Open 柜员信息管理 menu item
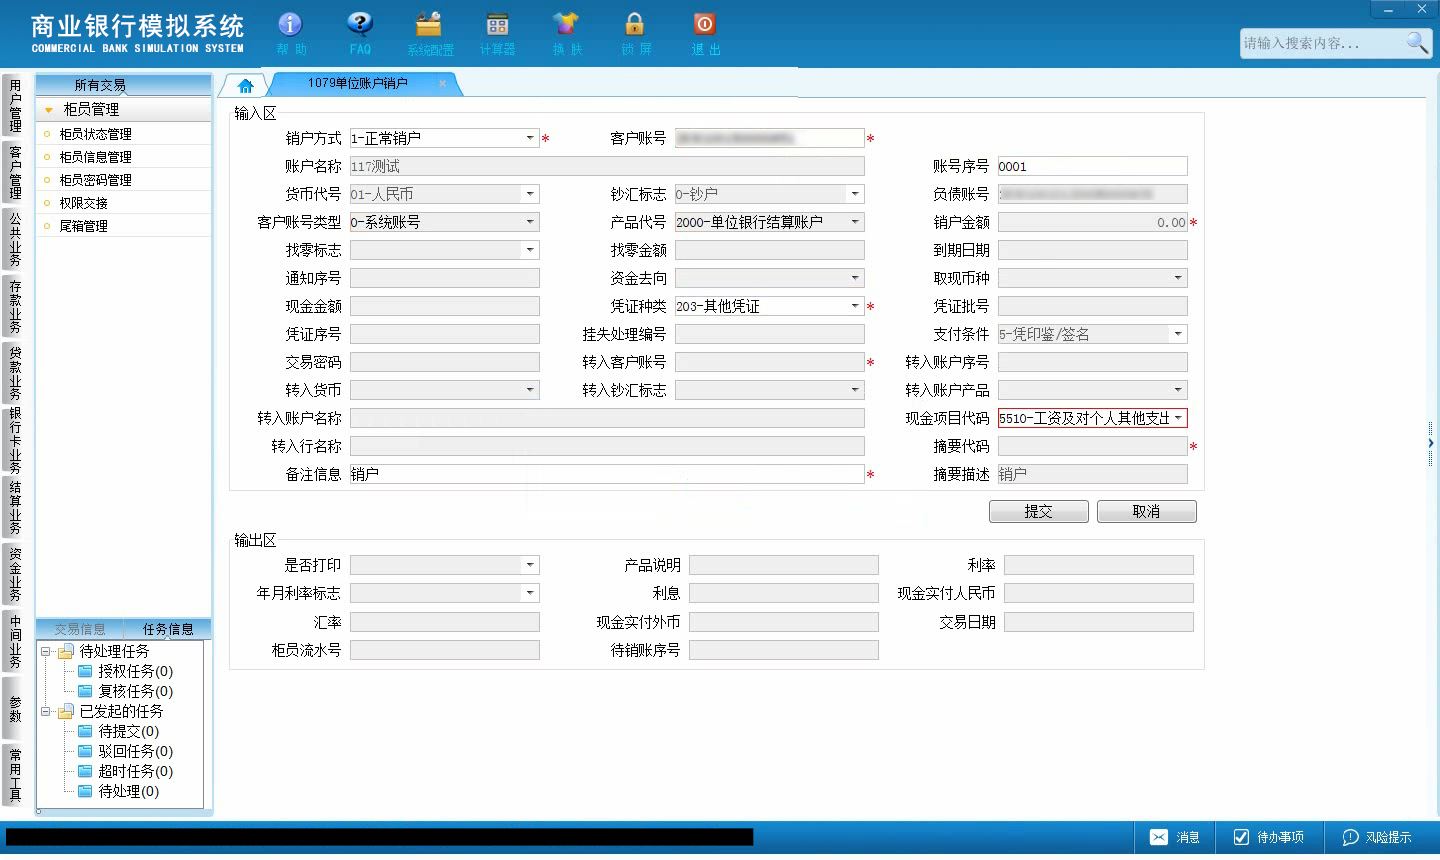This screenshot has width=1440, height=860. [95, 157]
